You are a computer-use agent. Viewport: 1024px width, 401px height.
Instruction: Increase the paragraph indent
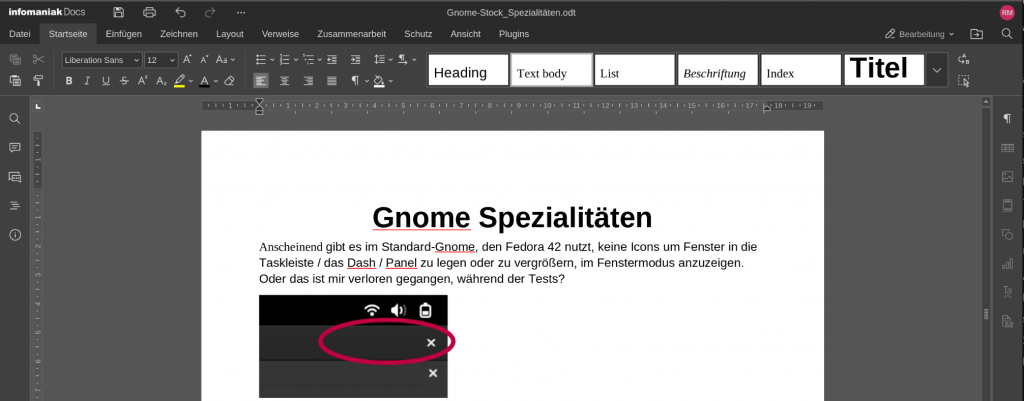[355, 59]
